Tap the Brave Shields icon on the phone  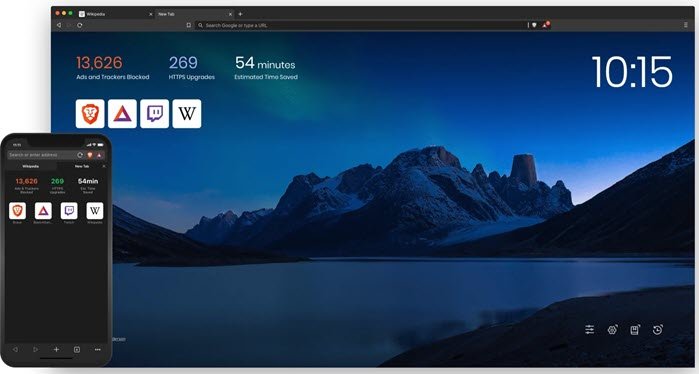coord(90,155)
